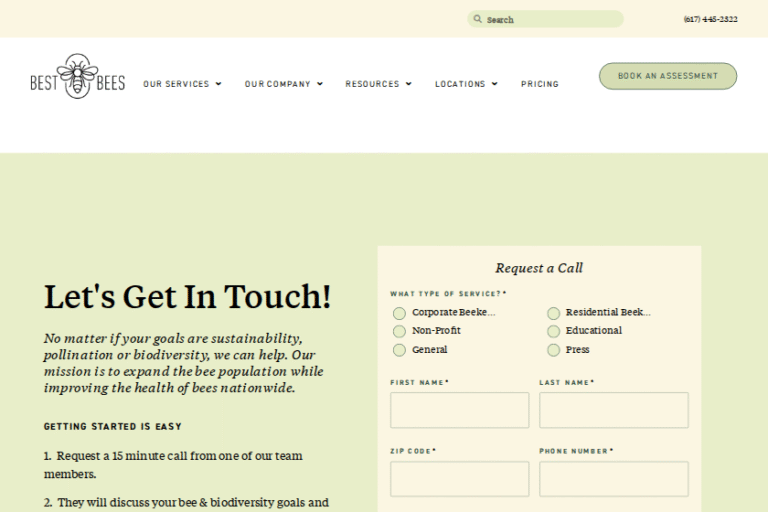This screenshot has width=768, height=512.
Task: Focus the First Name input field
Action: 459,410
